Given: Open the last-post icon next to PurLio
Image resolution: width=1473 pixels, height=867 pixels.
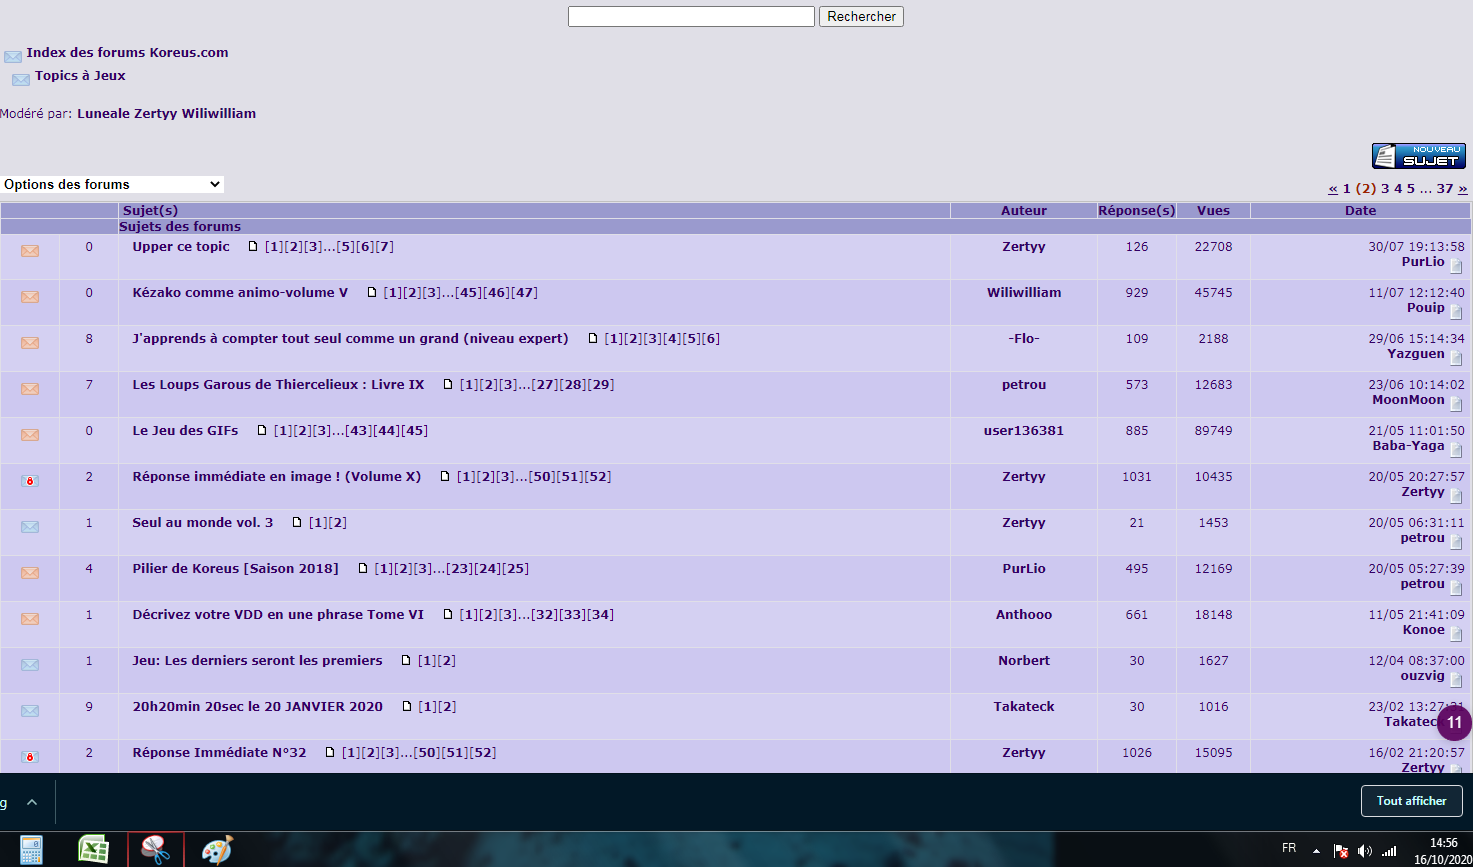Looking at the screenshot, I should coord(1456,266).
